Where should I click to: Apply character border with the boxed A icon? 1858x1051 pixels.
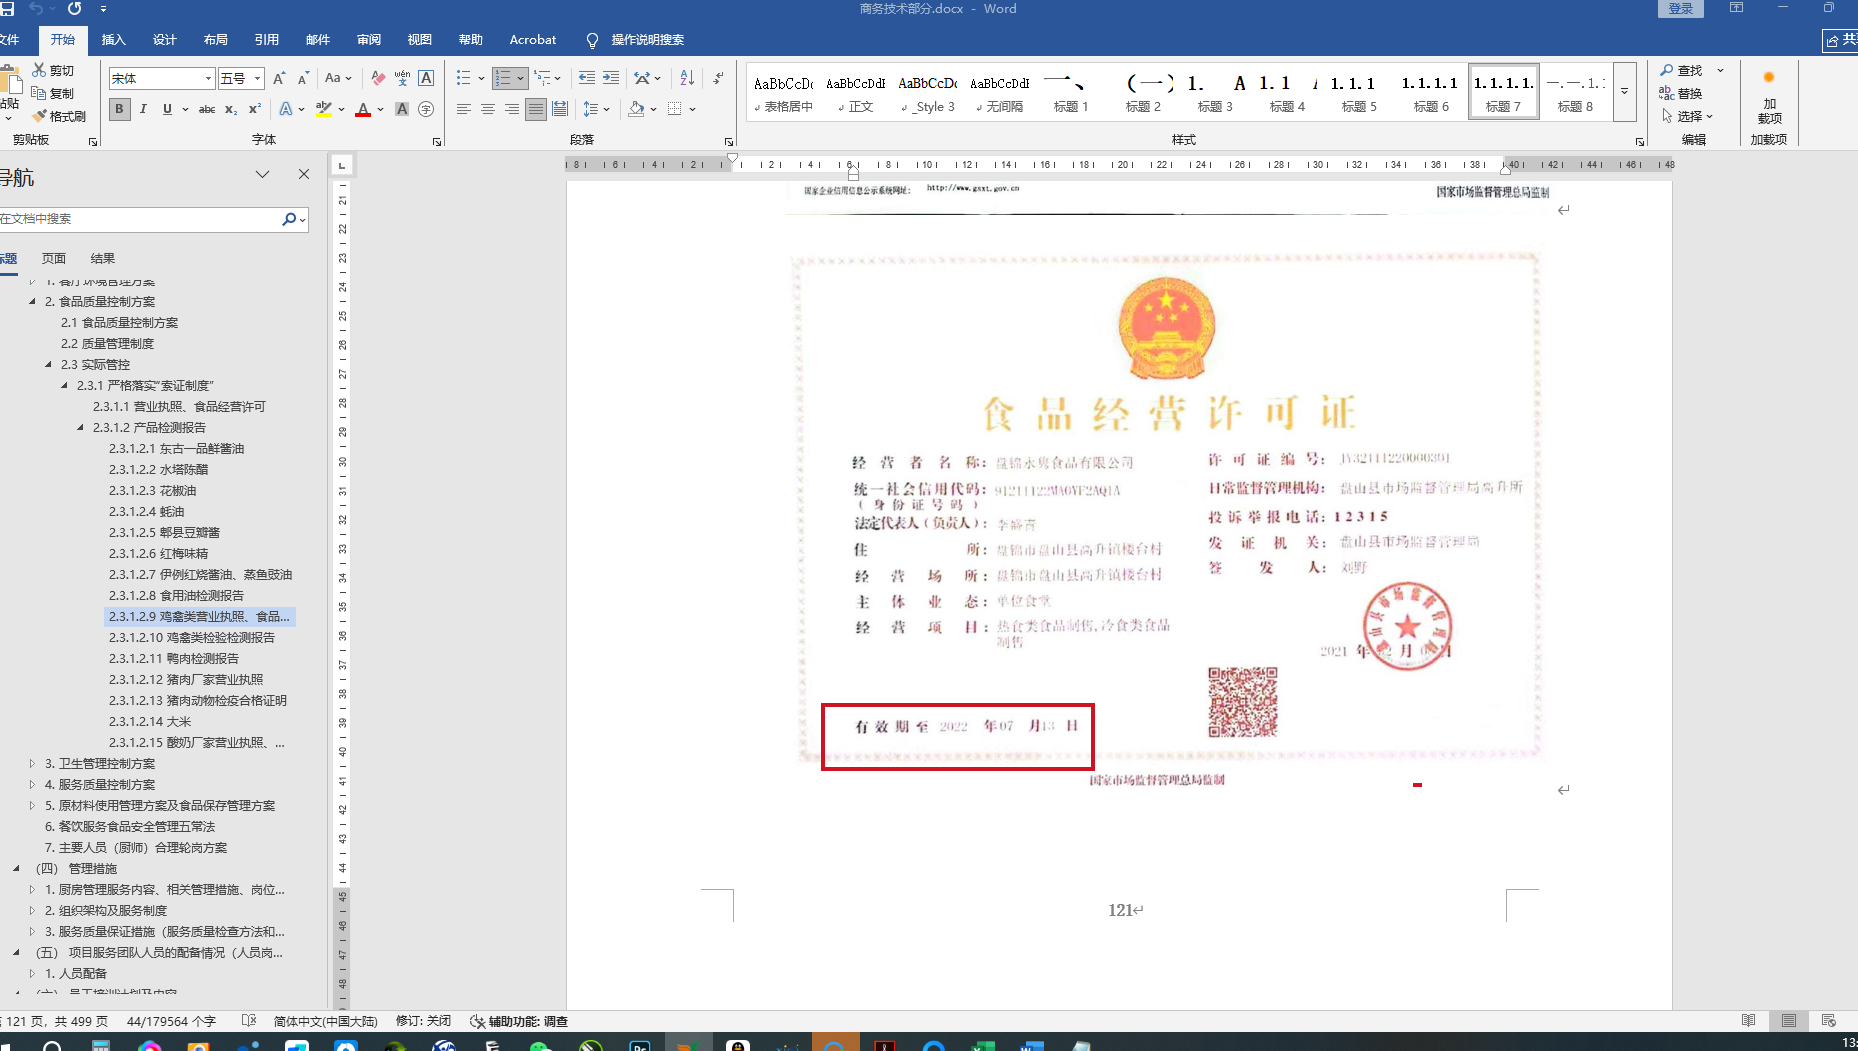tap(426, 78)
